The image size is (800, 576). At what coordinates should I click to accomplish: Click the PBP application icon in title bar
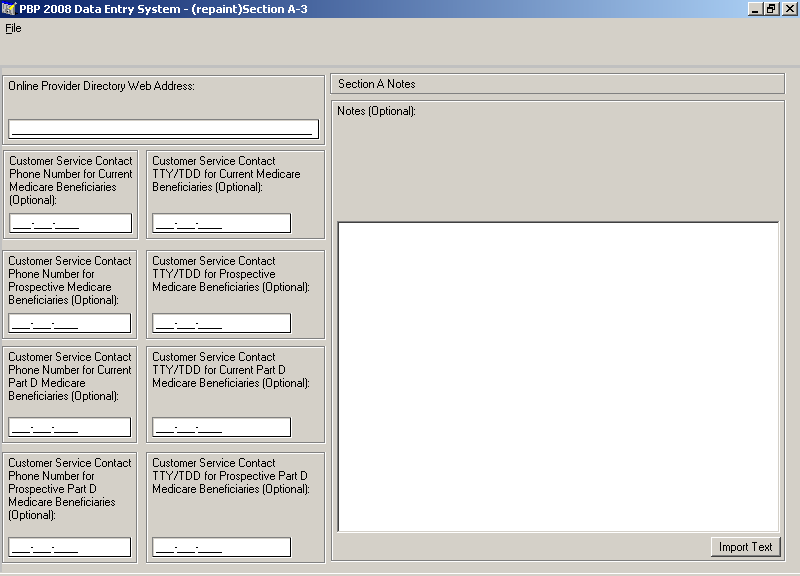coord(9,9)
